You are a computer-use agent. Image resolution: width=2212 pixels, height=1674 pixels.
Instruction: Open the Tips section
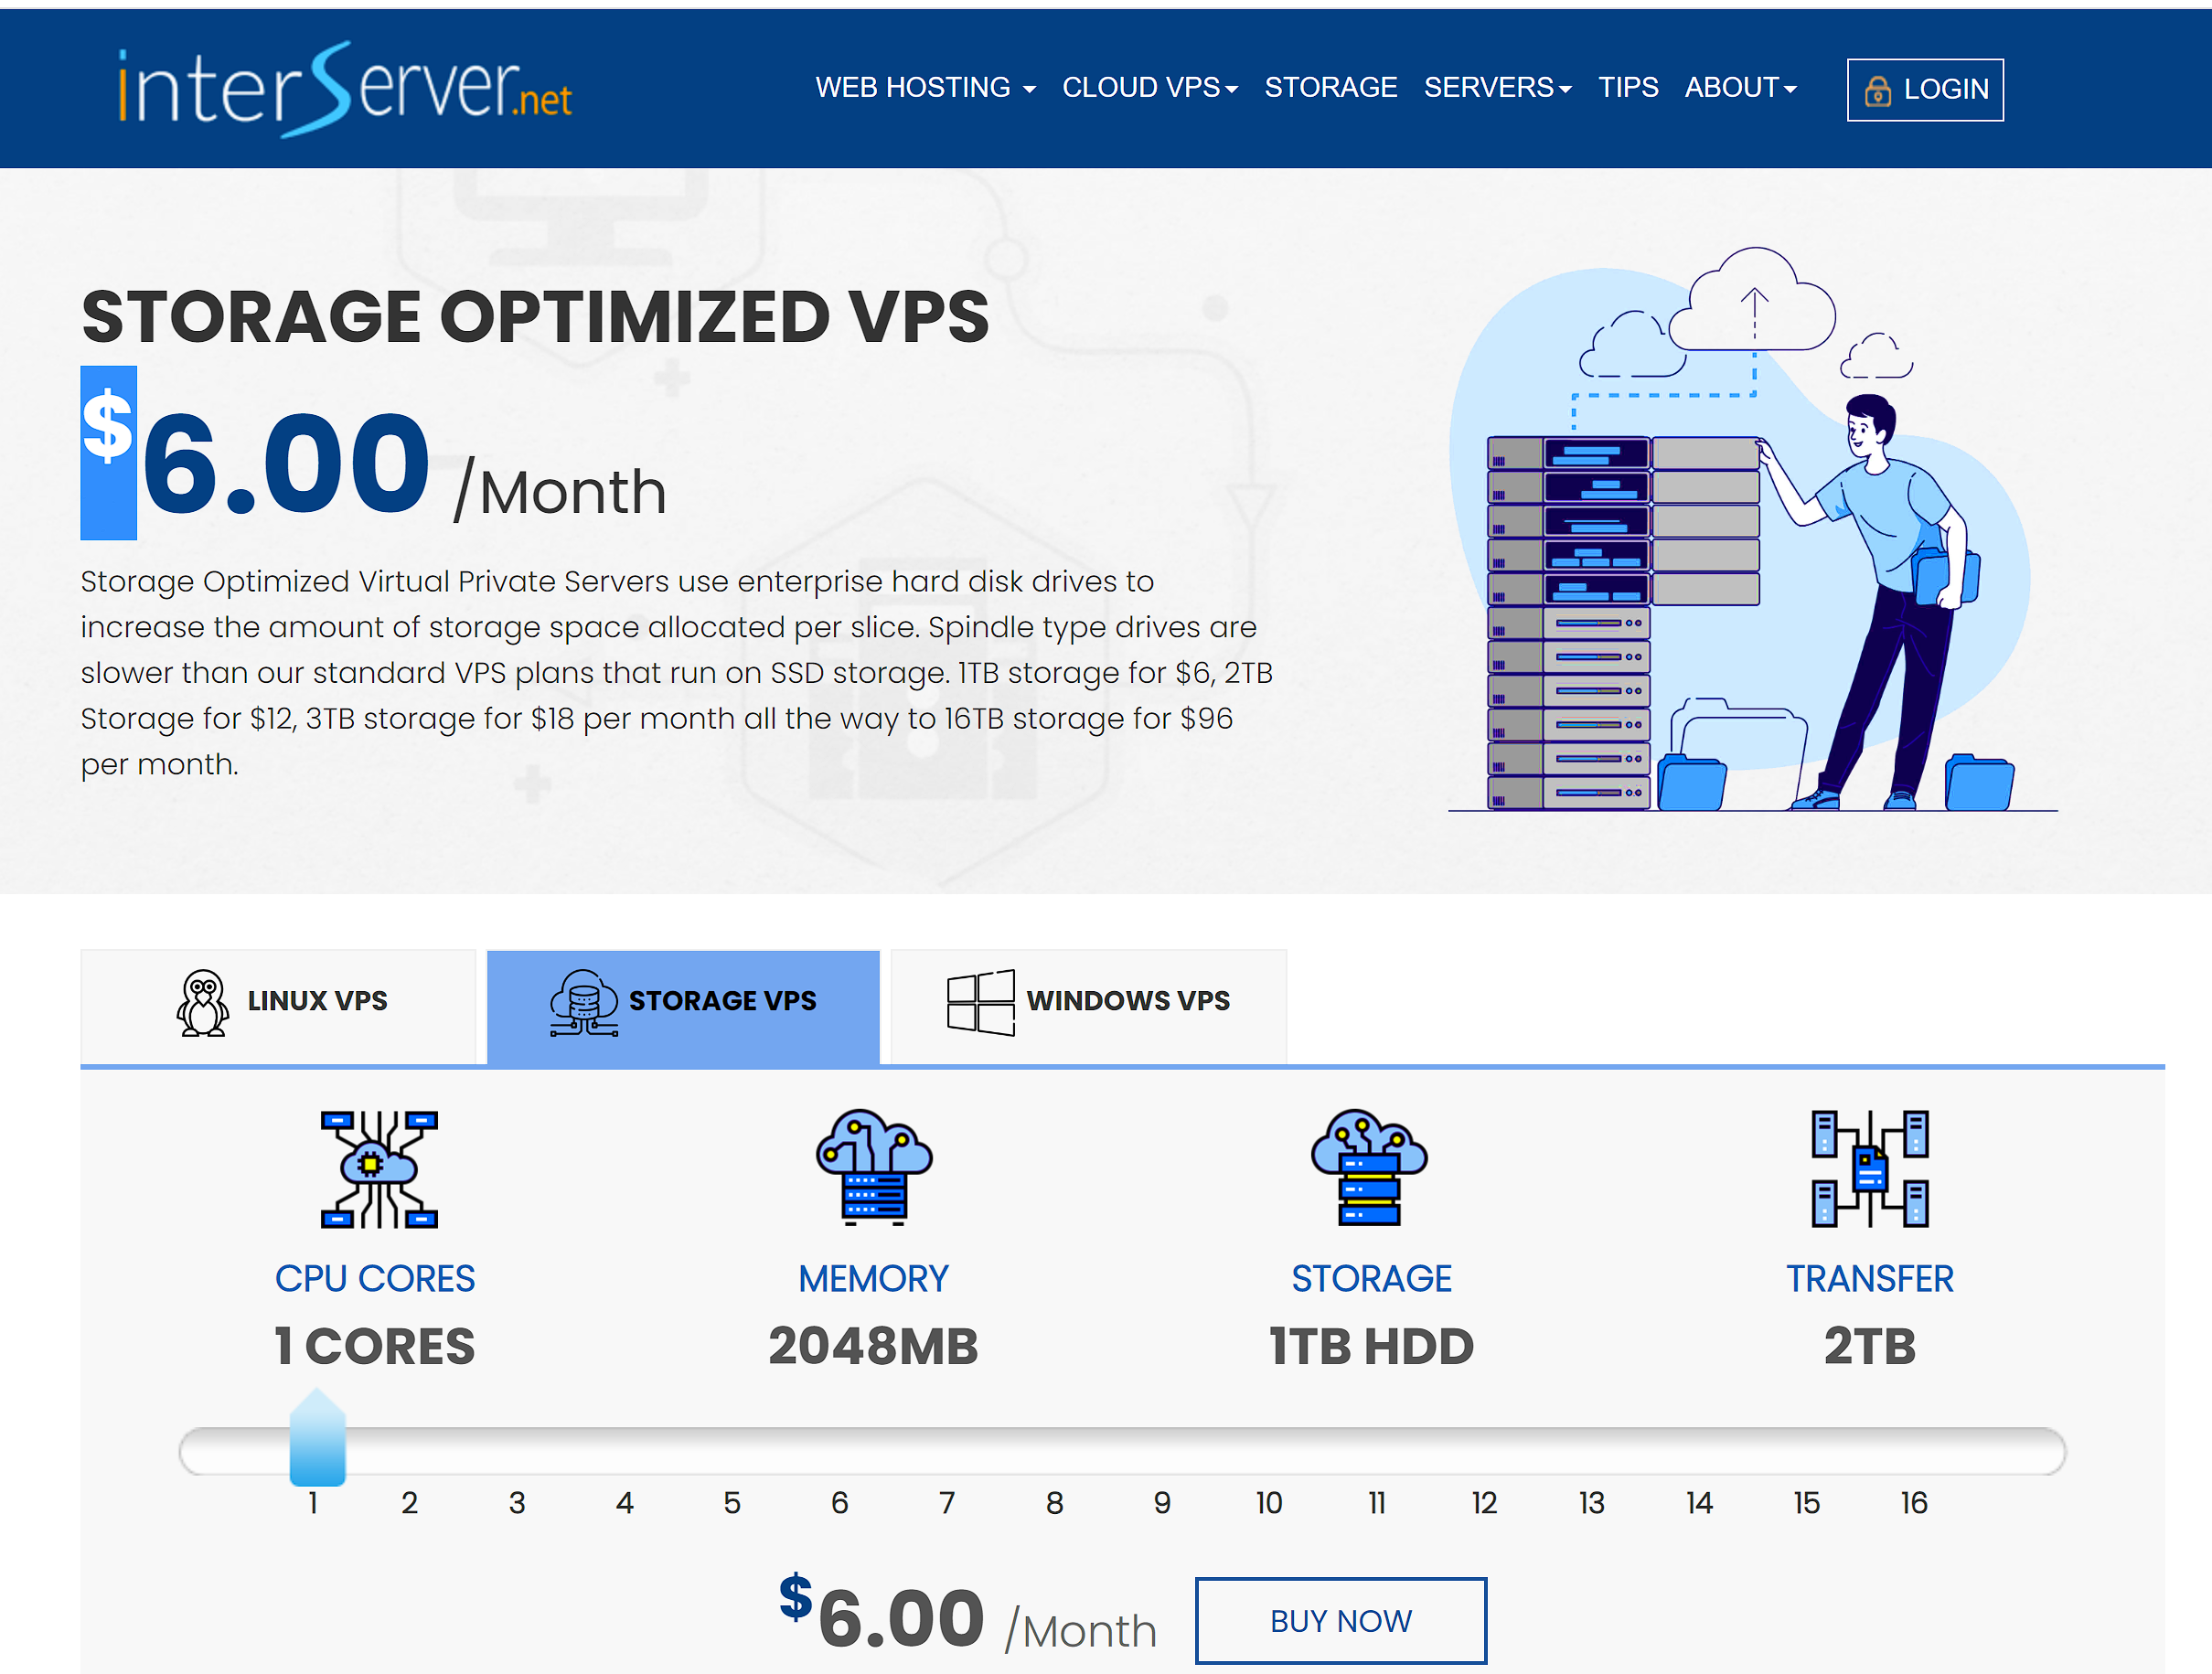coord(1628,88)
